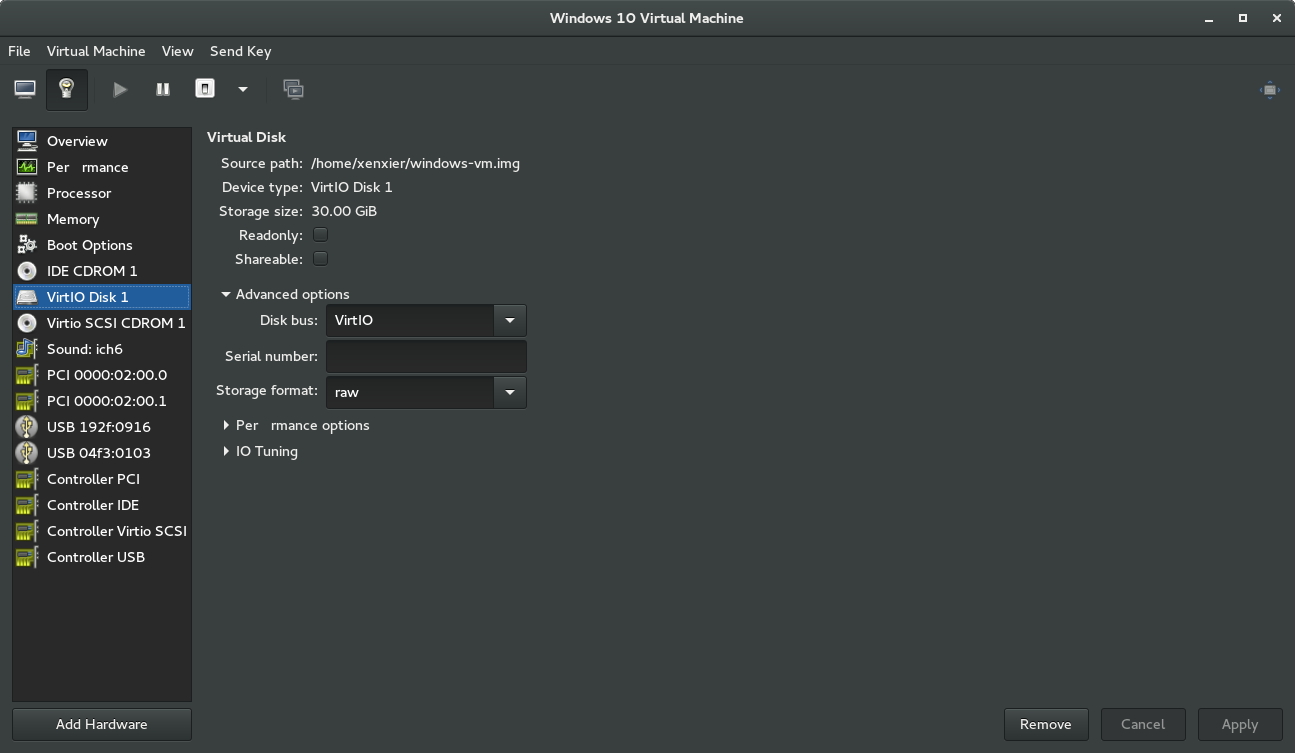Enable the Readonly checkbox
The image size is (1295, 753).
tap(320, 235)
